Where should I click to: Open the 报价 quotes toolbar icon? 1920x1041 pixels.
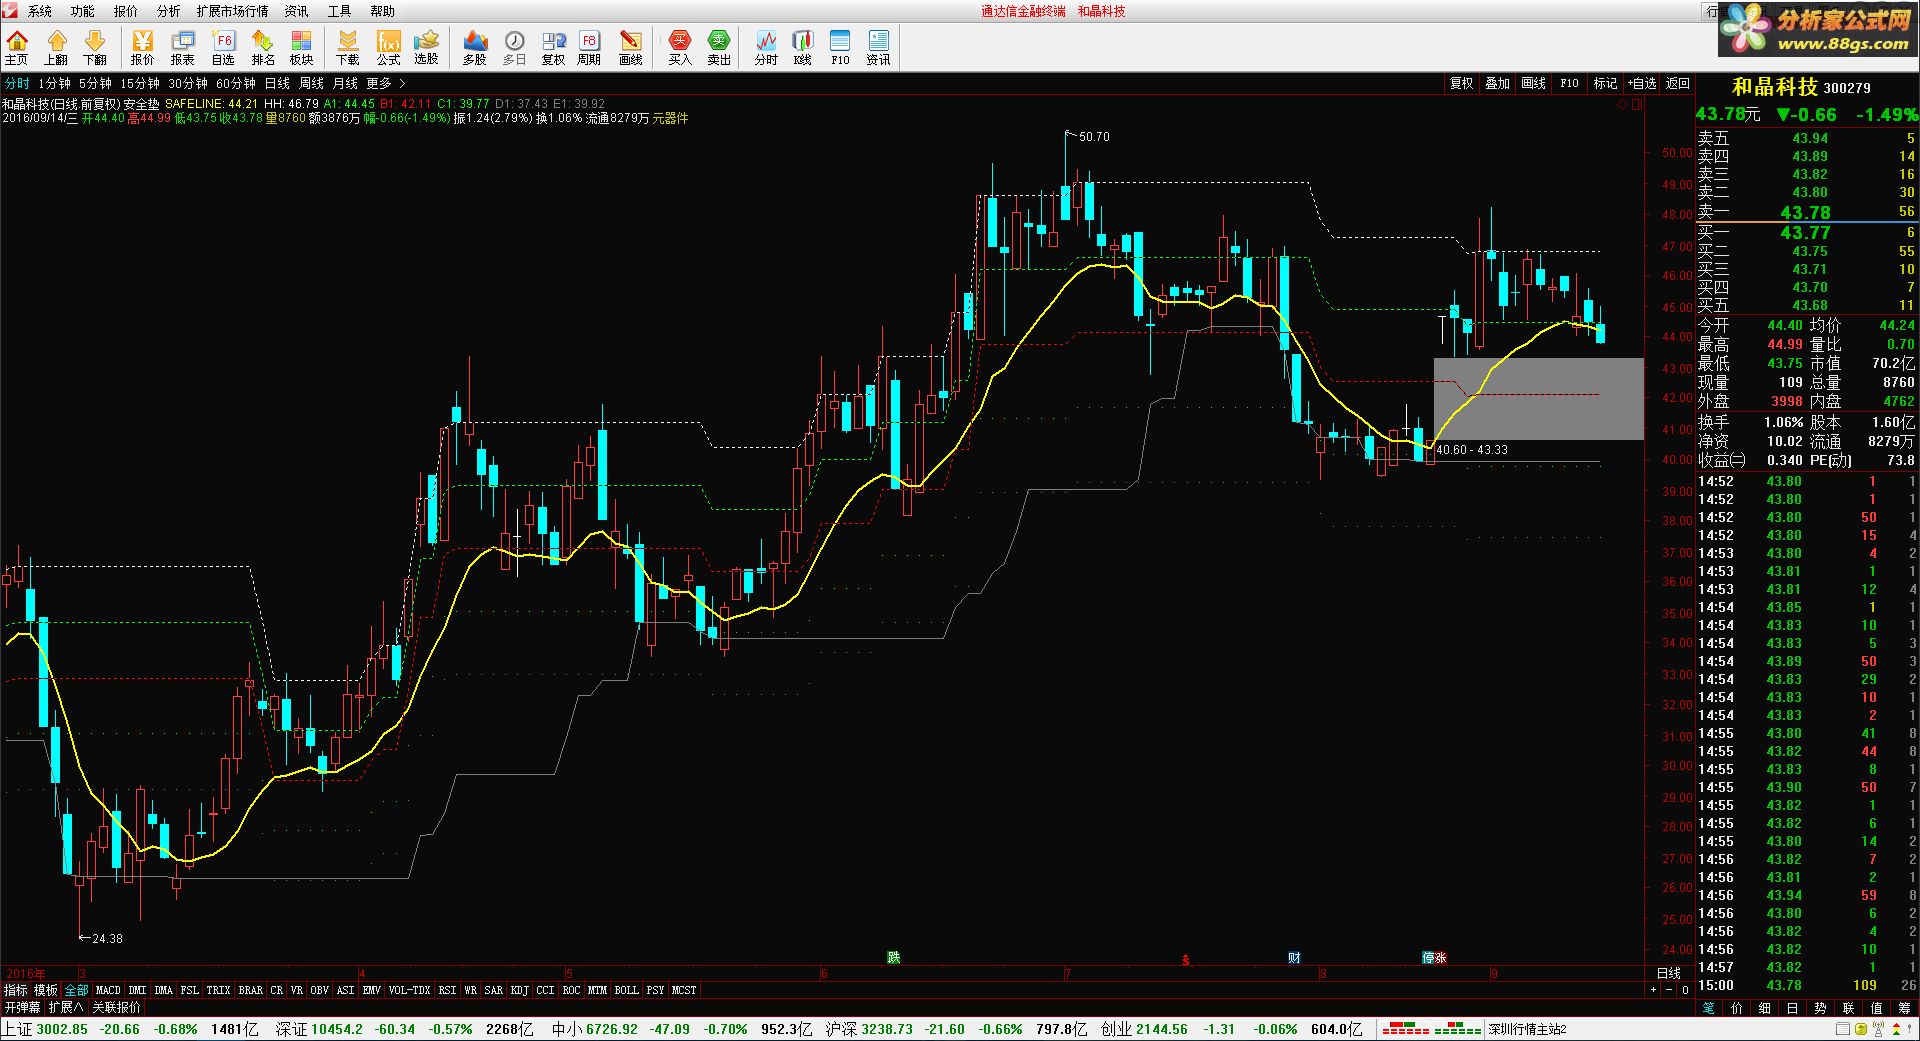(x=143, y=47)
